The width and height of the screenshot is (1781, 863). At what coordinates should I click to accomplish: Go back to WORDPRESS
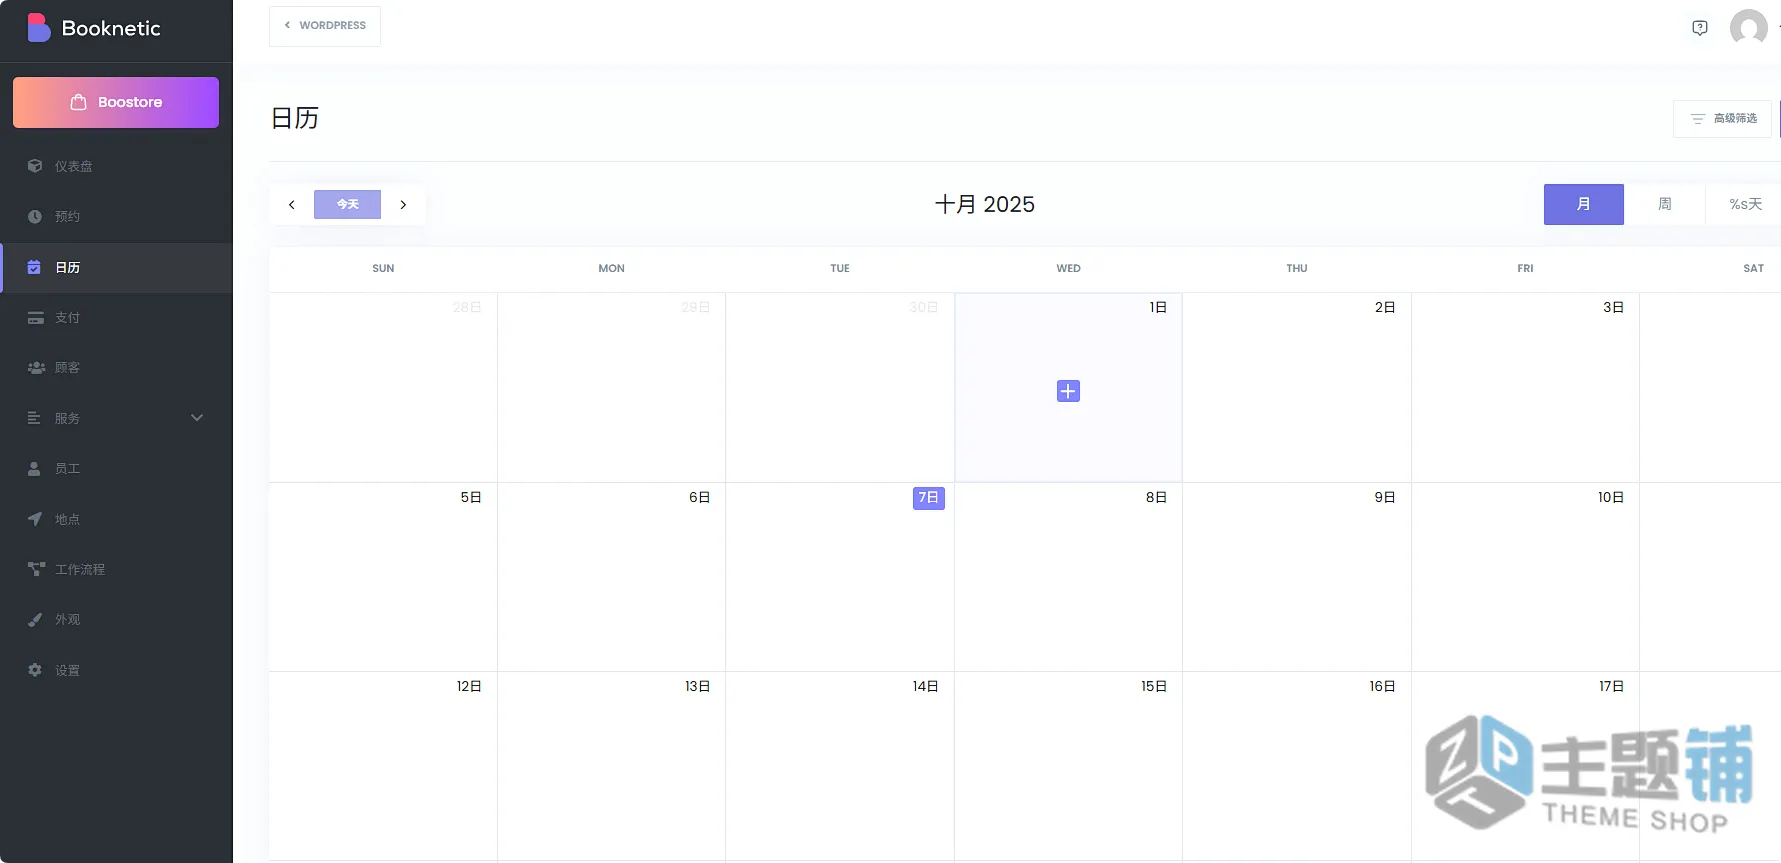point(325,25)
